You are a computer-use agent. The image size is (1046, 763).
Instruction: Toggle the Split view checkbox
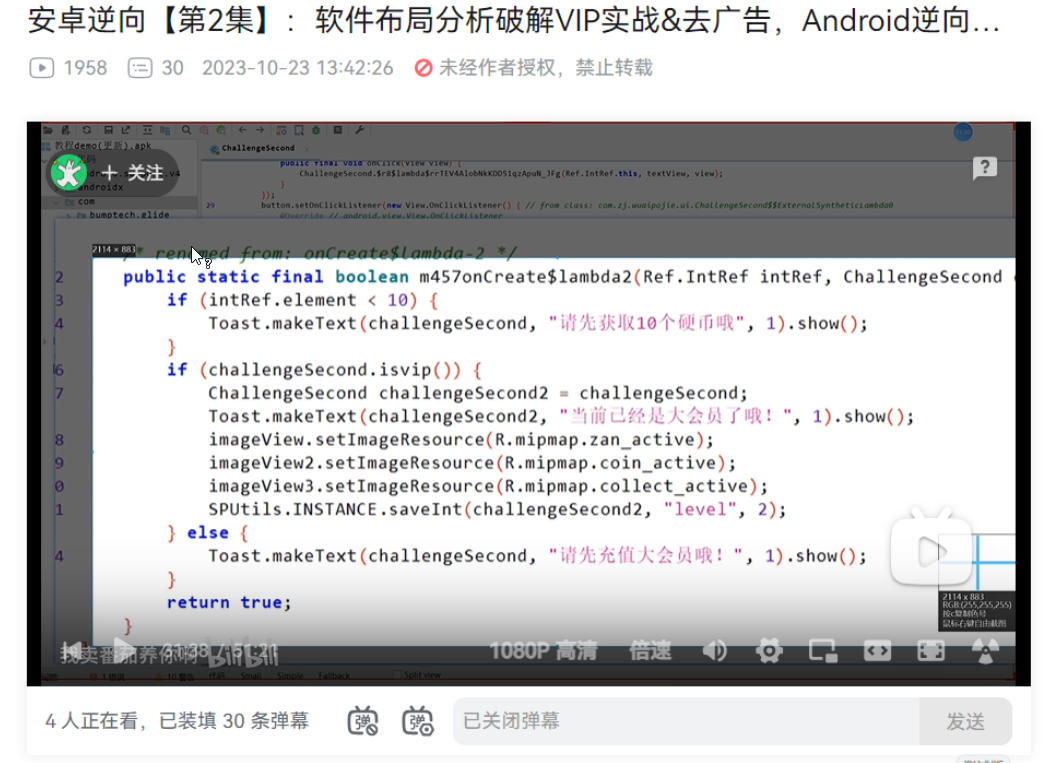[x=398, y=675]
